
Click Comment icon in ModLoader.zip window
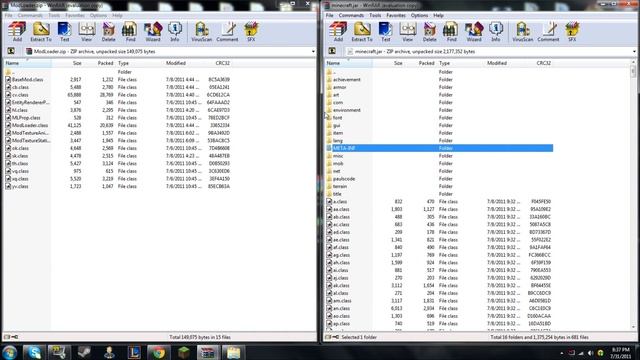(x=227, y=32)
